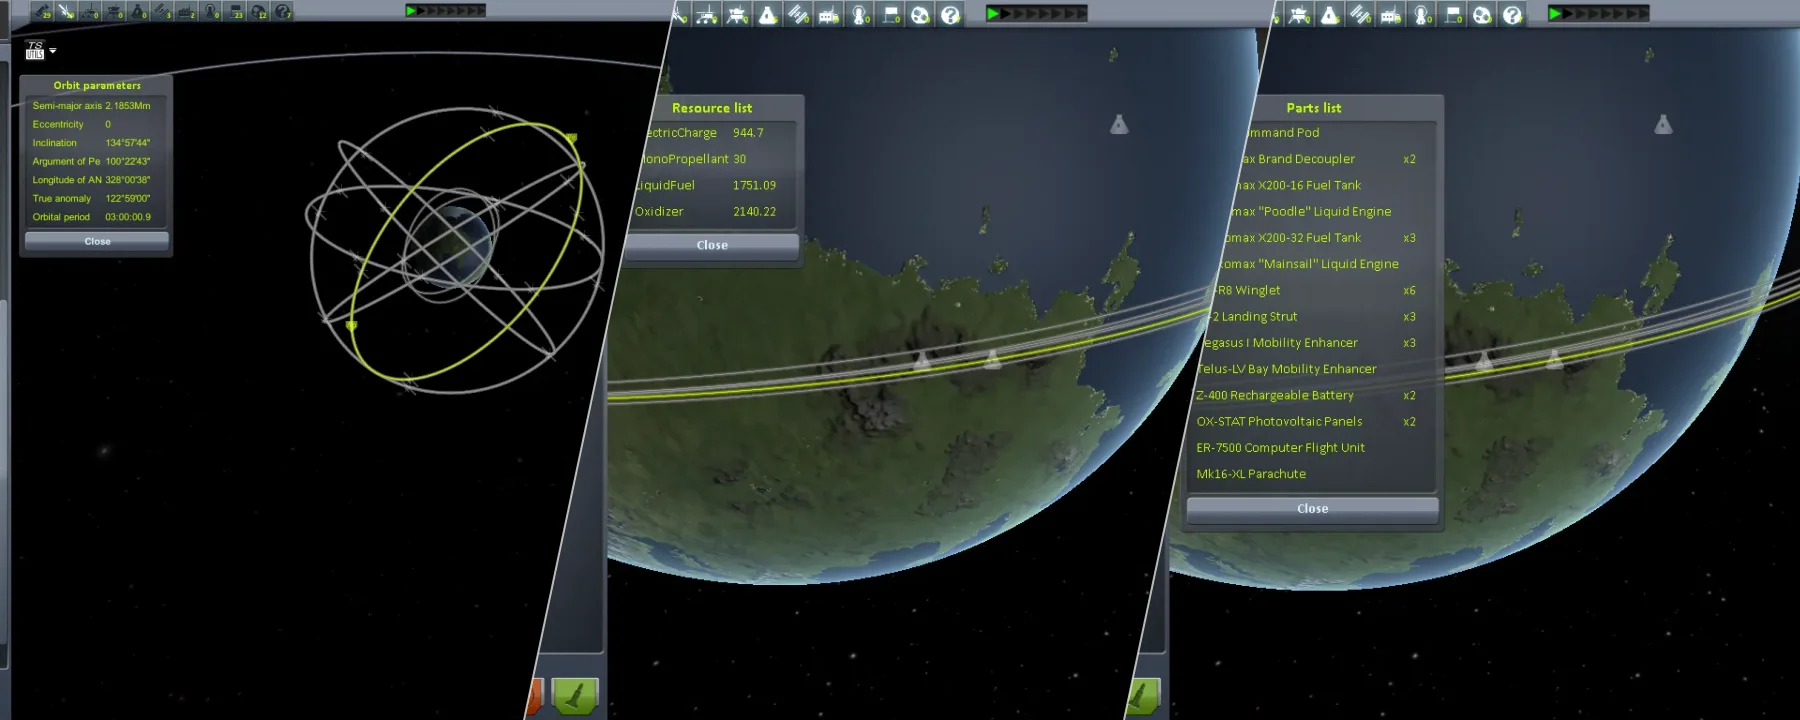Click the ship filter icon in the Resource list view
Screen dimensions: 1800x720
coord(768,15)
